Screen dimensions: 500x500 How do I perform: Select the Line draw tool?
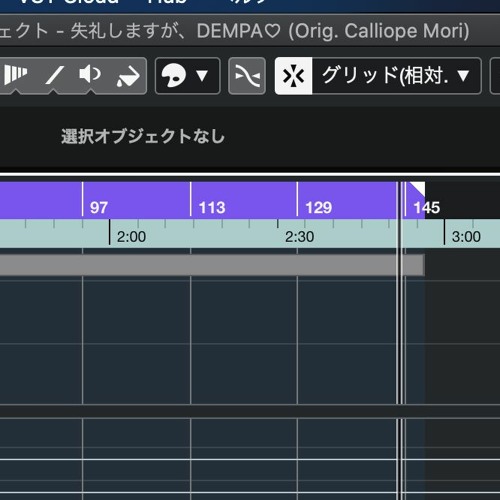(54, 75)
